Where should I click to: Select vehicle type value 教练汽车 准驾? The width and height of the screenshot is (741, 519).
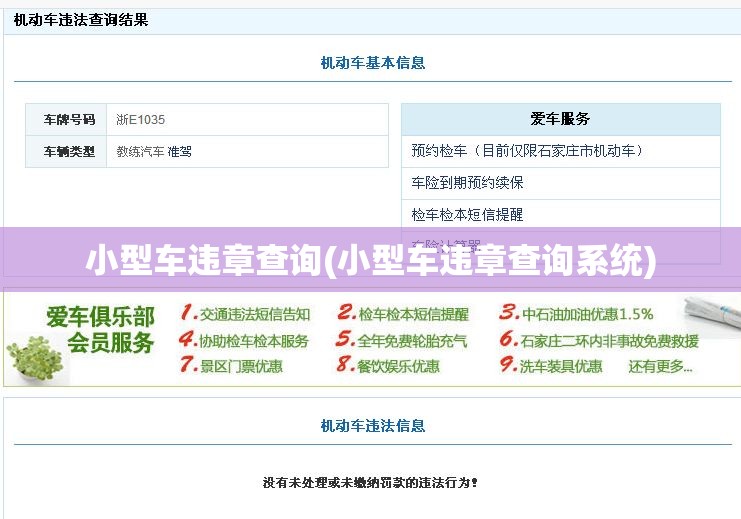[x=154, y=152]
